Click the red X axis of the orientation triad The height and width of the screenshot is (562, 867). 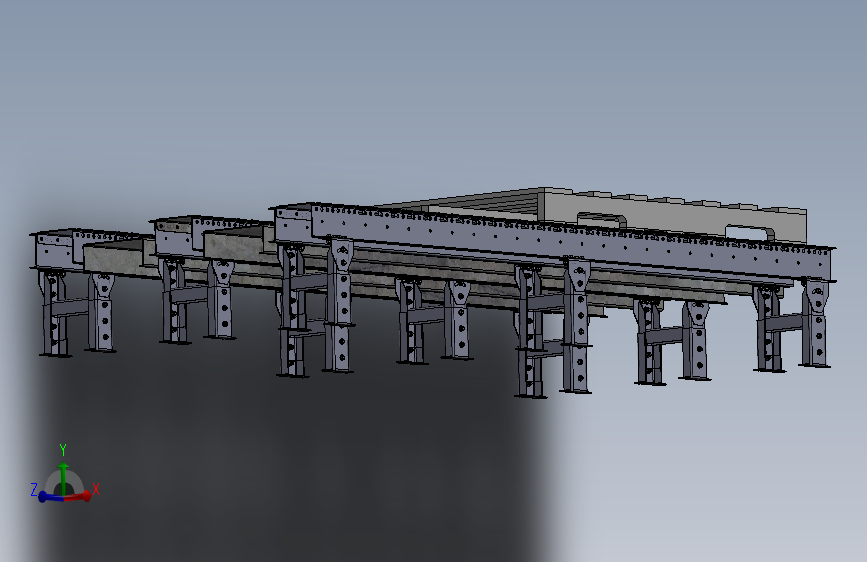click(x=78, y=496)
